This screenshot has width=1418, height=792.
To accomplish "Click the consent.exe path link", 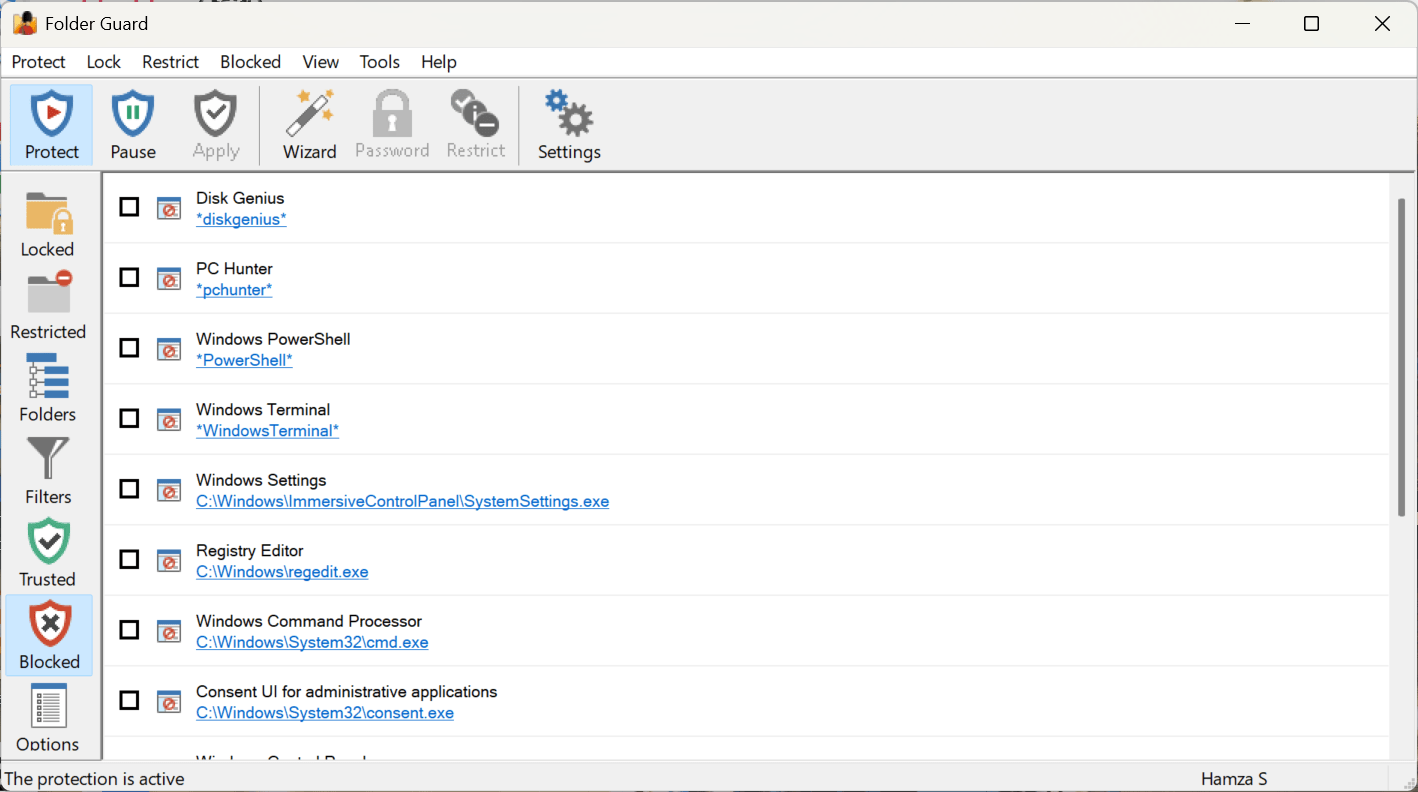I will coord(325,713).
